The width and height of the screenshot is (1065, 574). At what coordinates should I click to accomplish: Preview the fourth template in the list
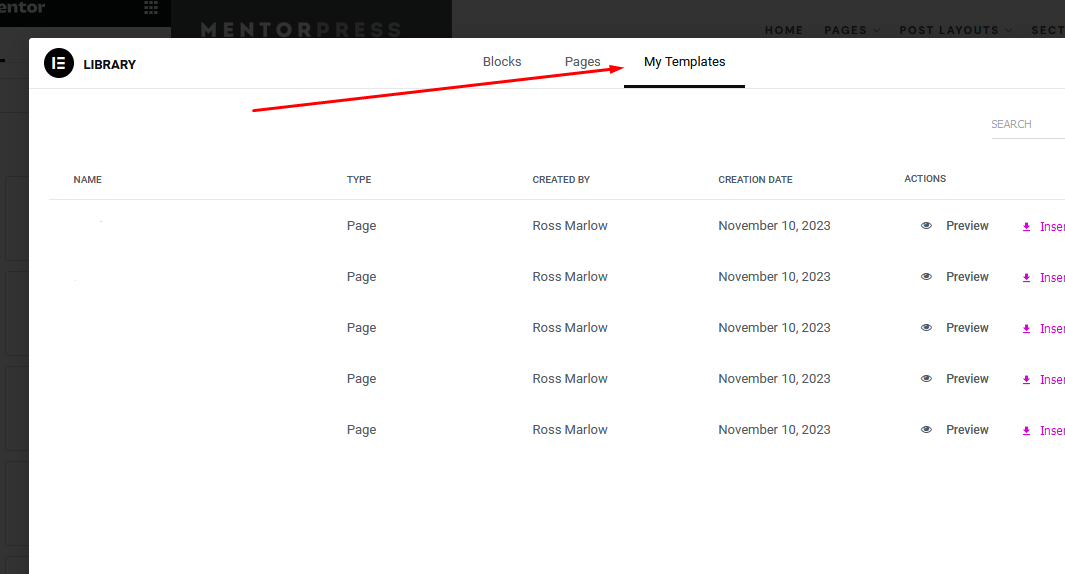tap(966, 379)
